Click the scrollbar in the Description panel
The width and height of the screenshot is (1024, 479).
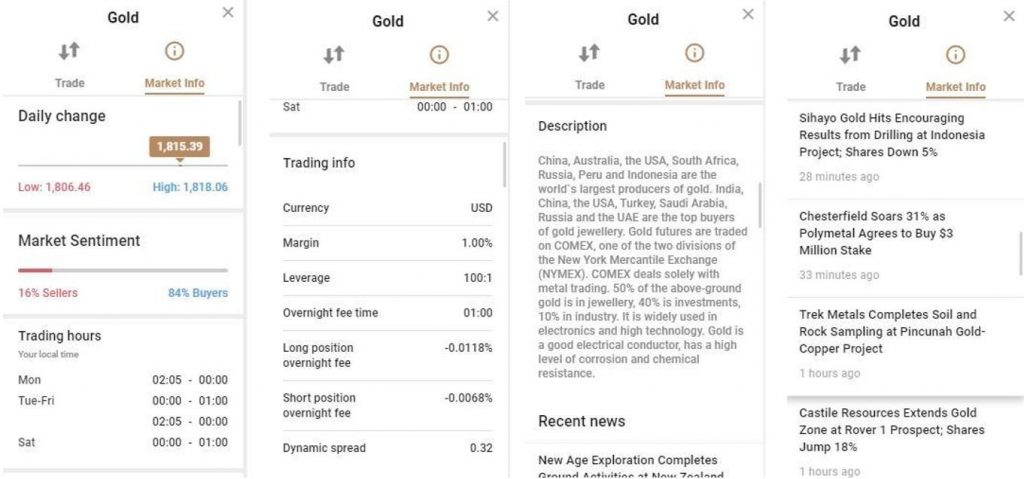coord(760,205)
